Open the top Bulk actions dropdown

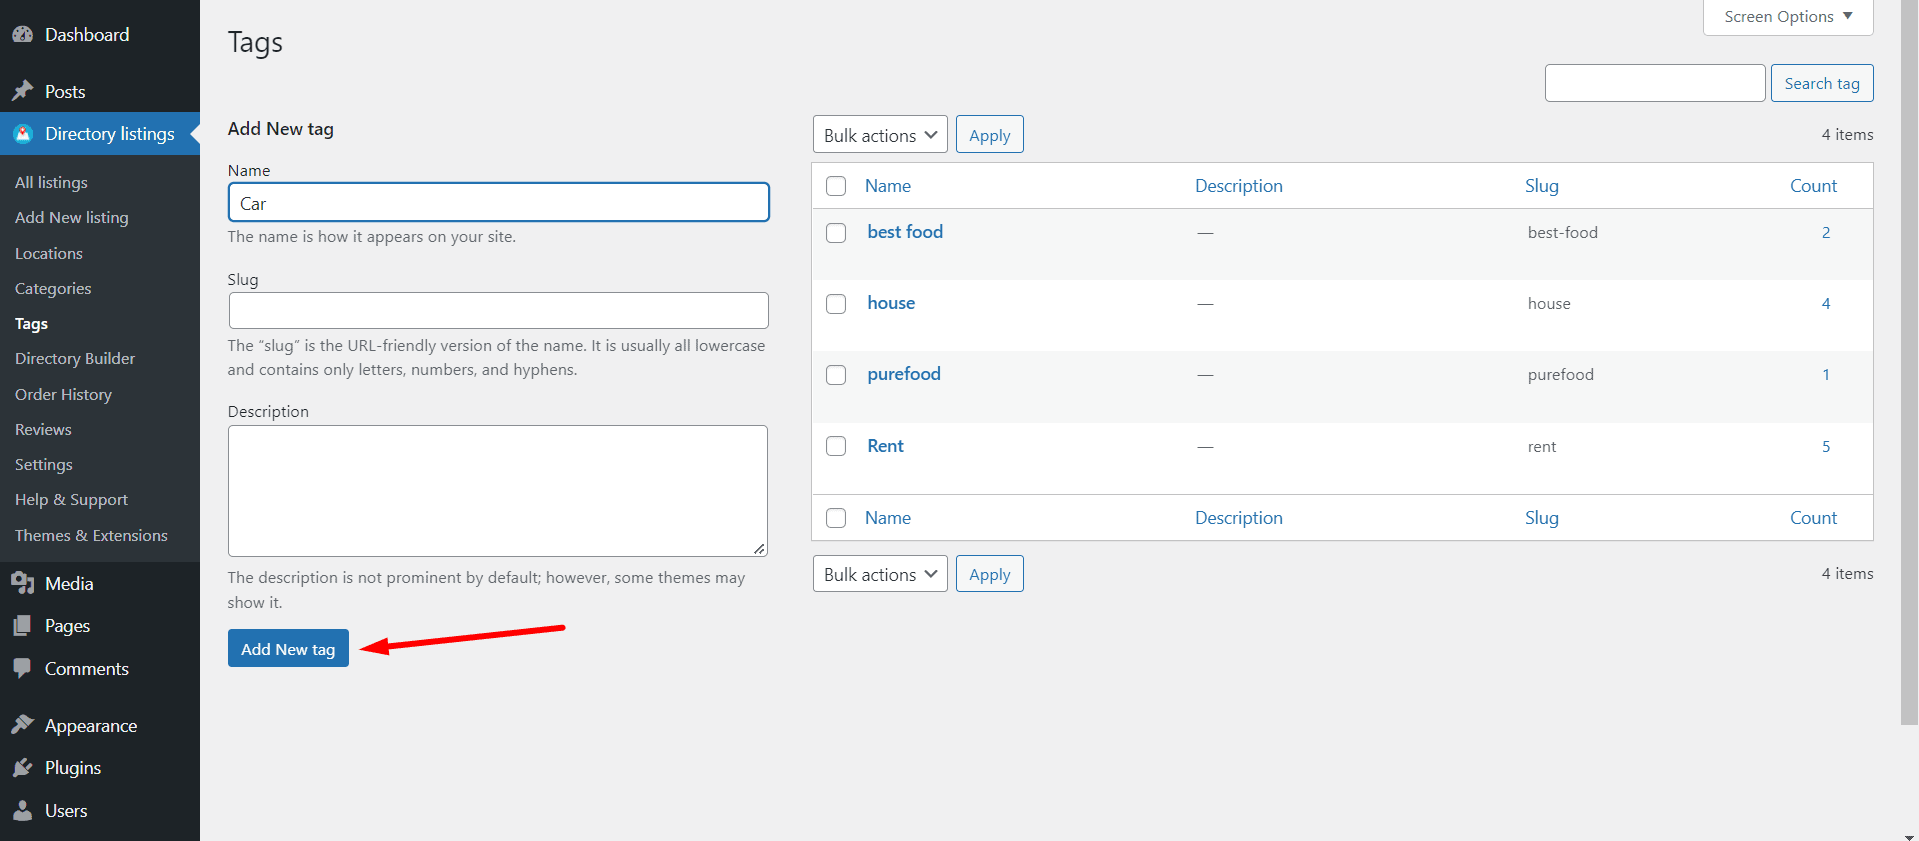click(880, 135)
